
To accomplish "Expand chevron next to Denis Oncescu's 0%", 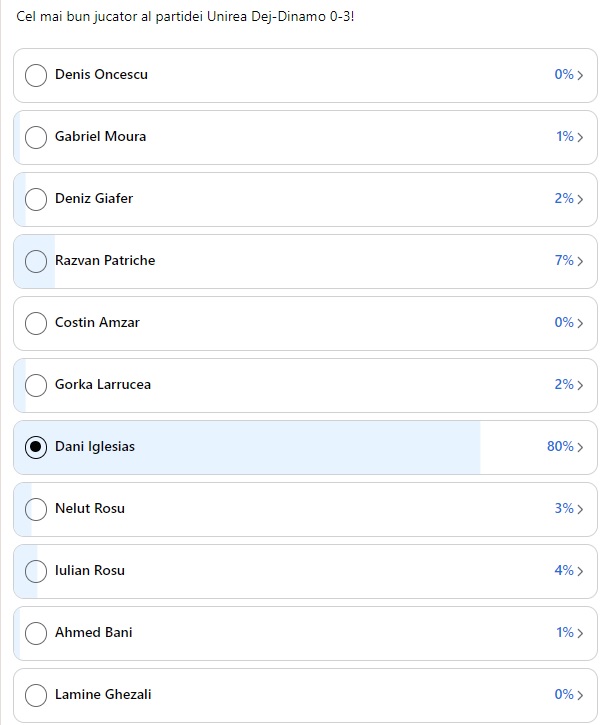I will point(581,75).
